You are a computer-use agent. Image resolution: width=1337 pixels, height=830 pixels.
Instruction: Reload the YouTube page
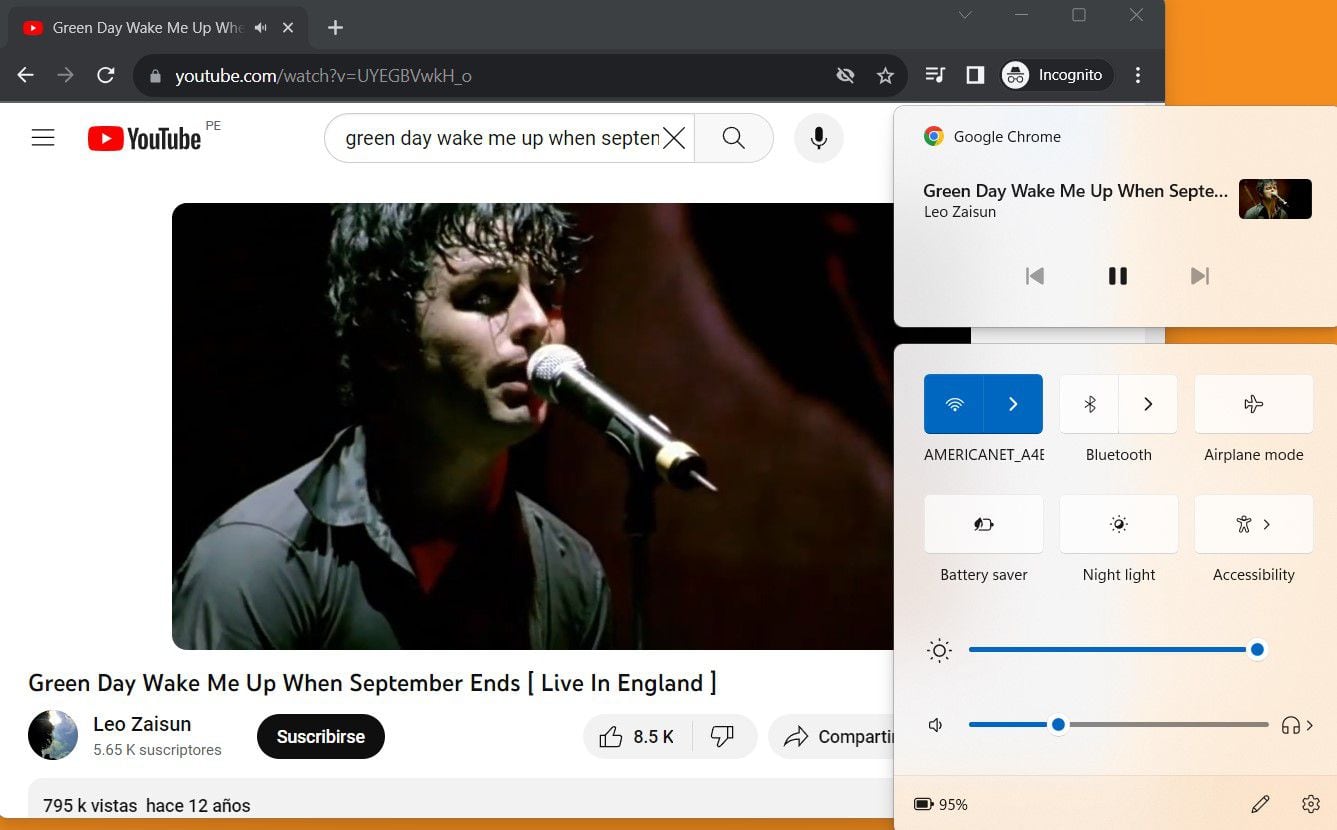pos(106,75)
